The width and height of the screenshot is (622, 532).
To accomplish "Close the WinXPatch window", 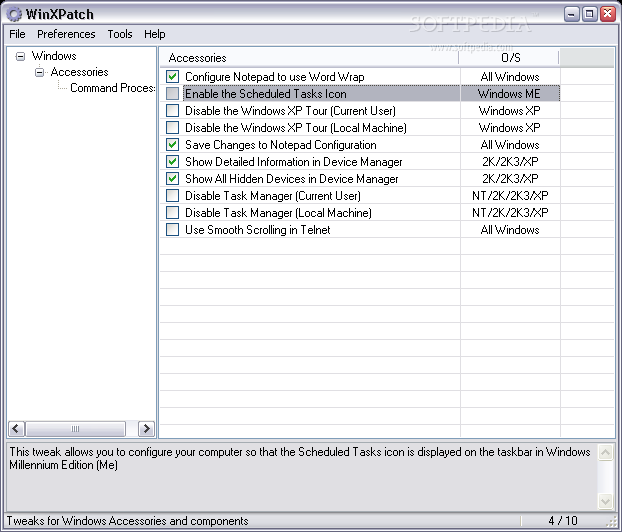I will (608, 14).
